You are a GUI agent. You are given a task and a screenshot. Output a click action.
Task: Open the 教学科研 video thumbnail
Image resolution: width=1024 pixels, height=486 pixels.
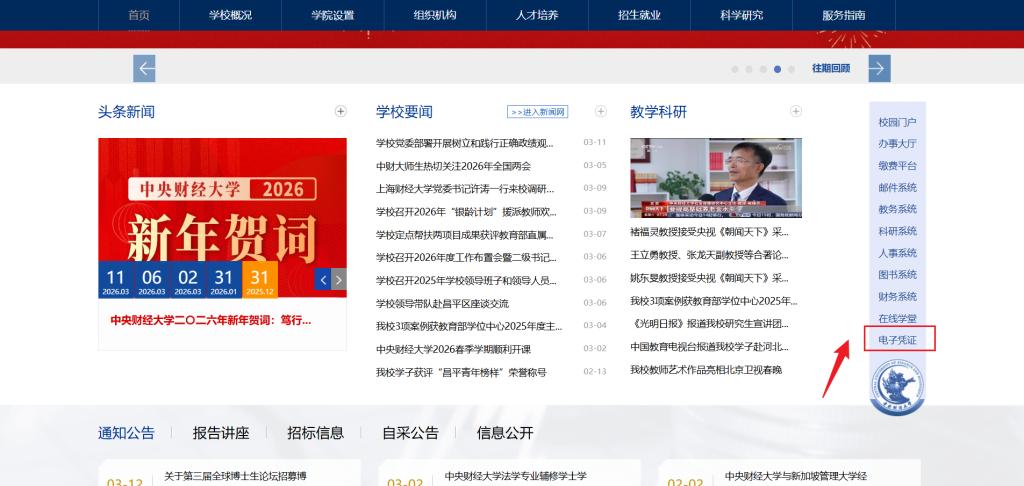pos(715,177)
